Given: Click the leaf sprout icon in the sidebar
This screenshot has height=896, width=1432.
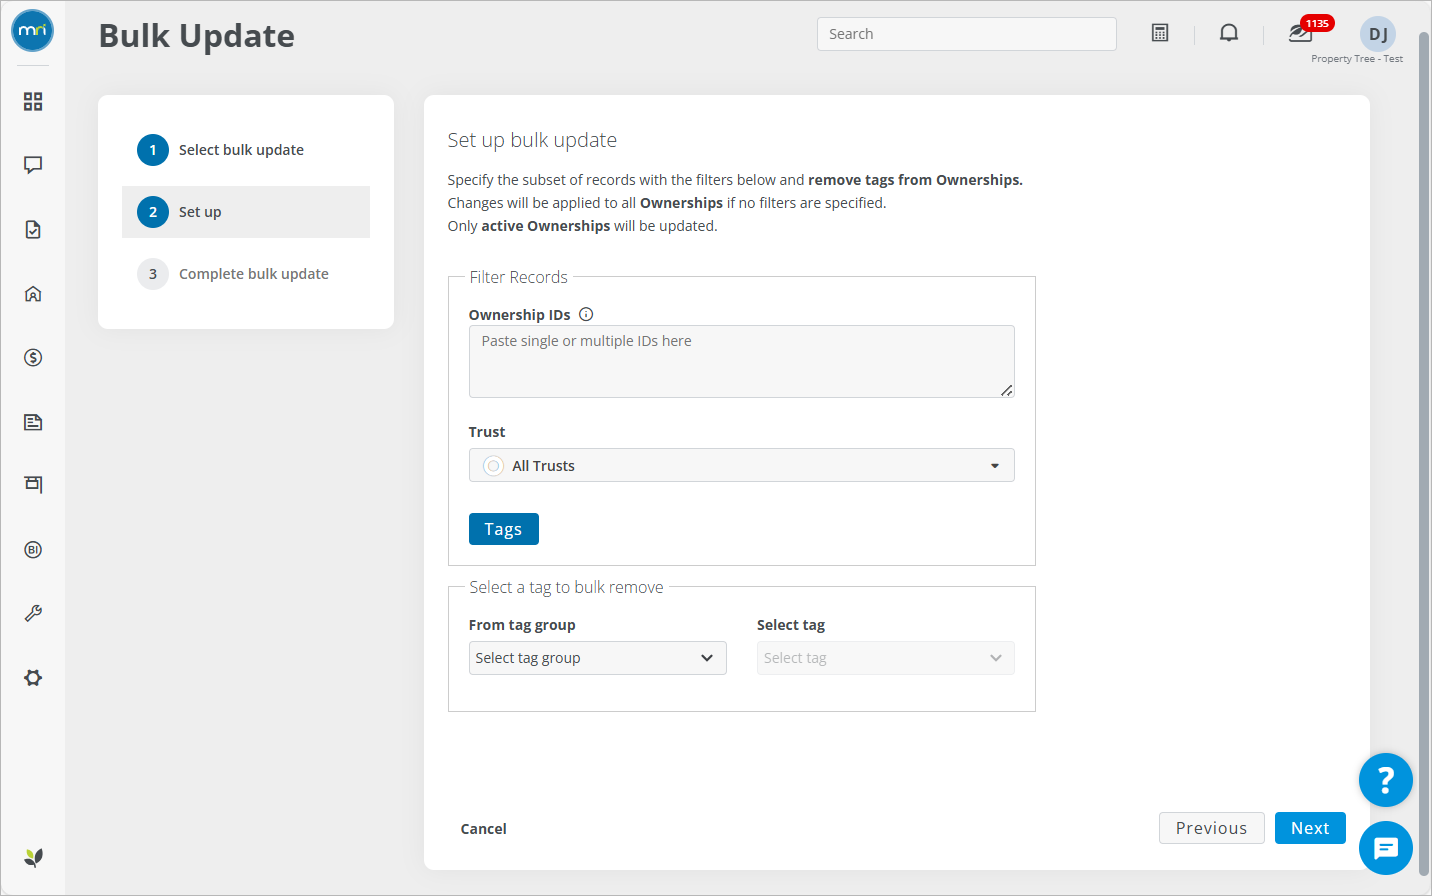Looking at the screenshot, I should [34, 857].
